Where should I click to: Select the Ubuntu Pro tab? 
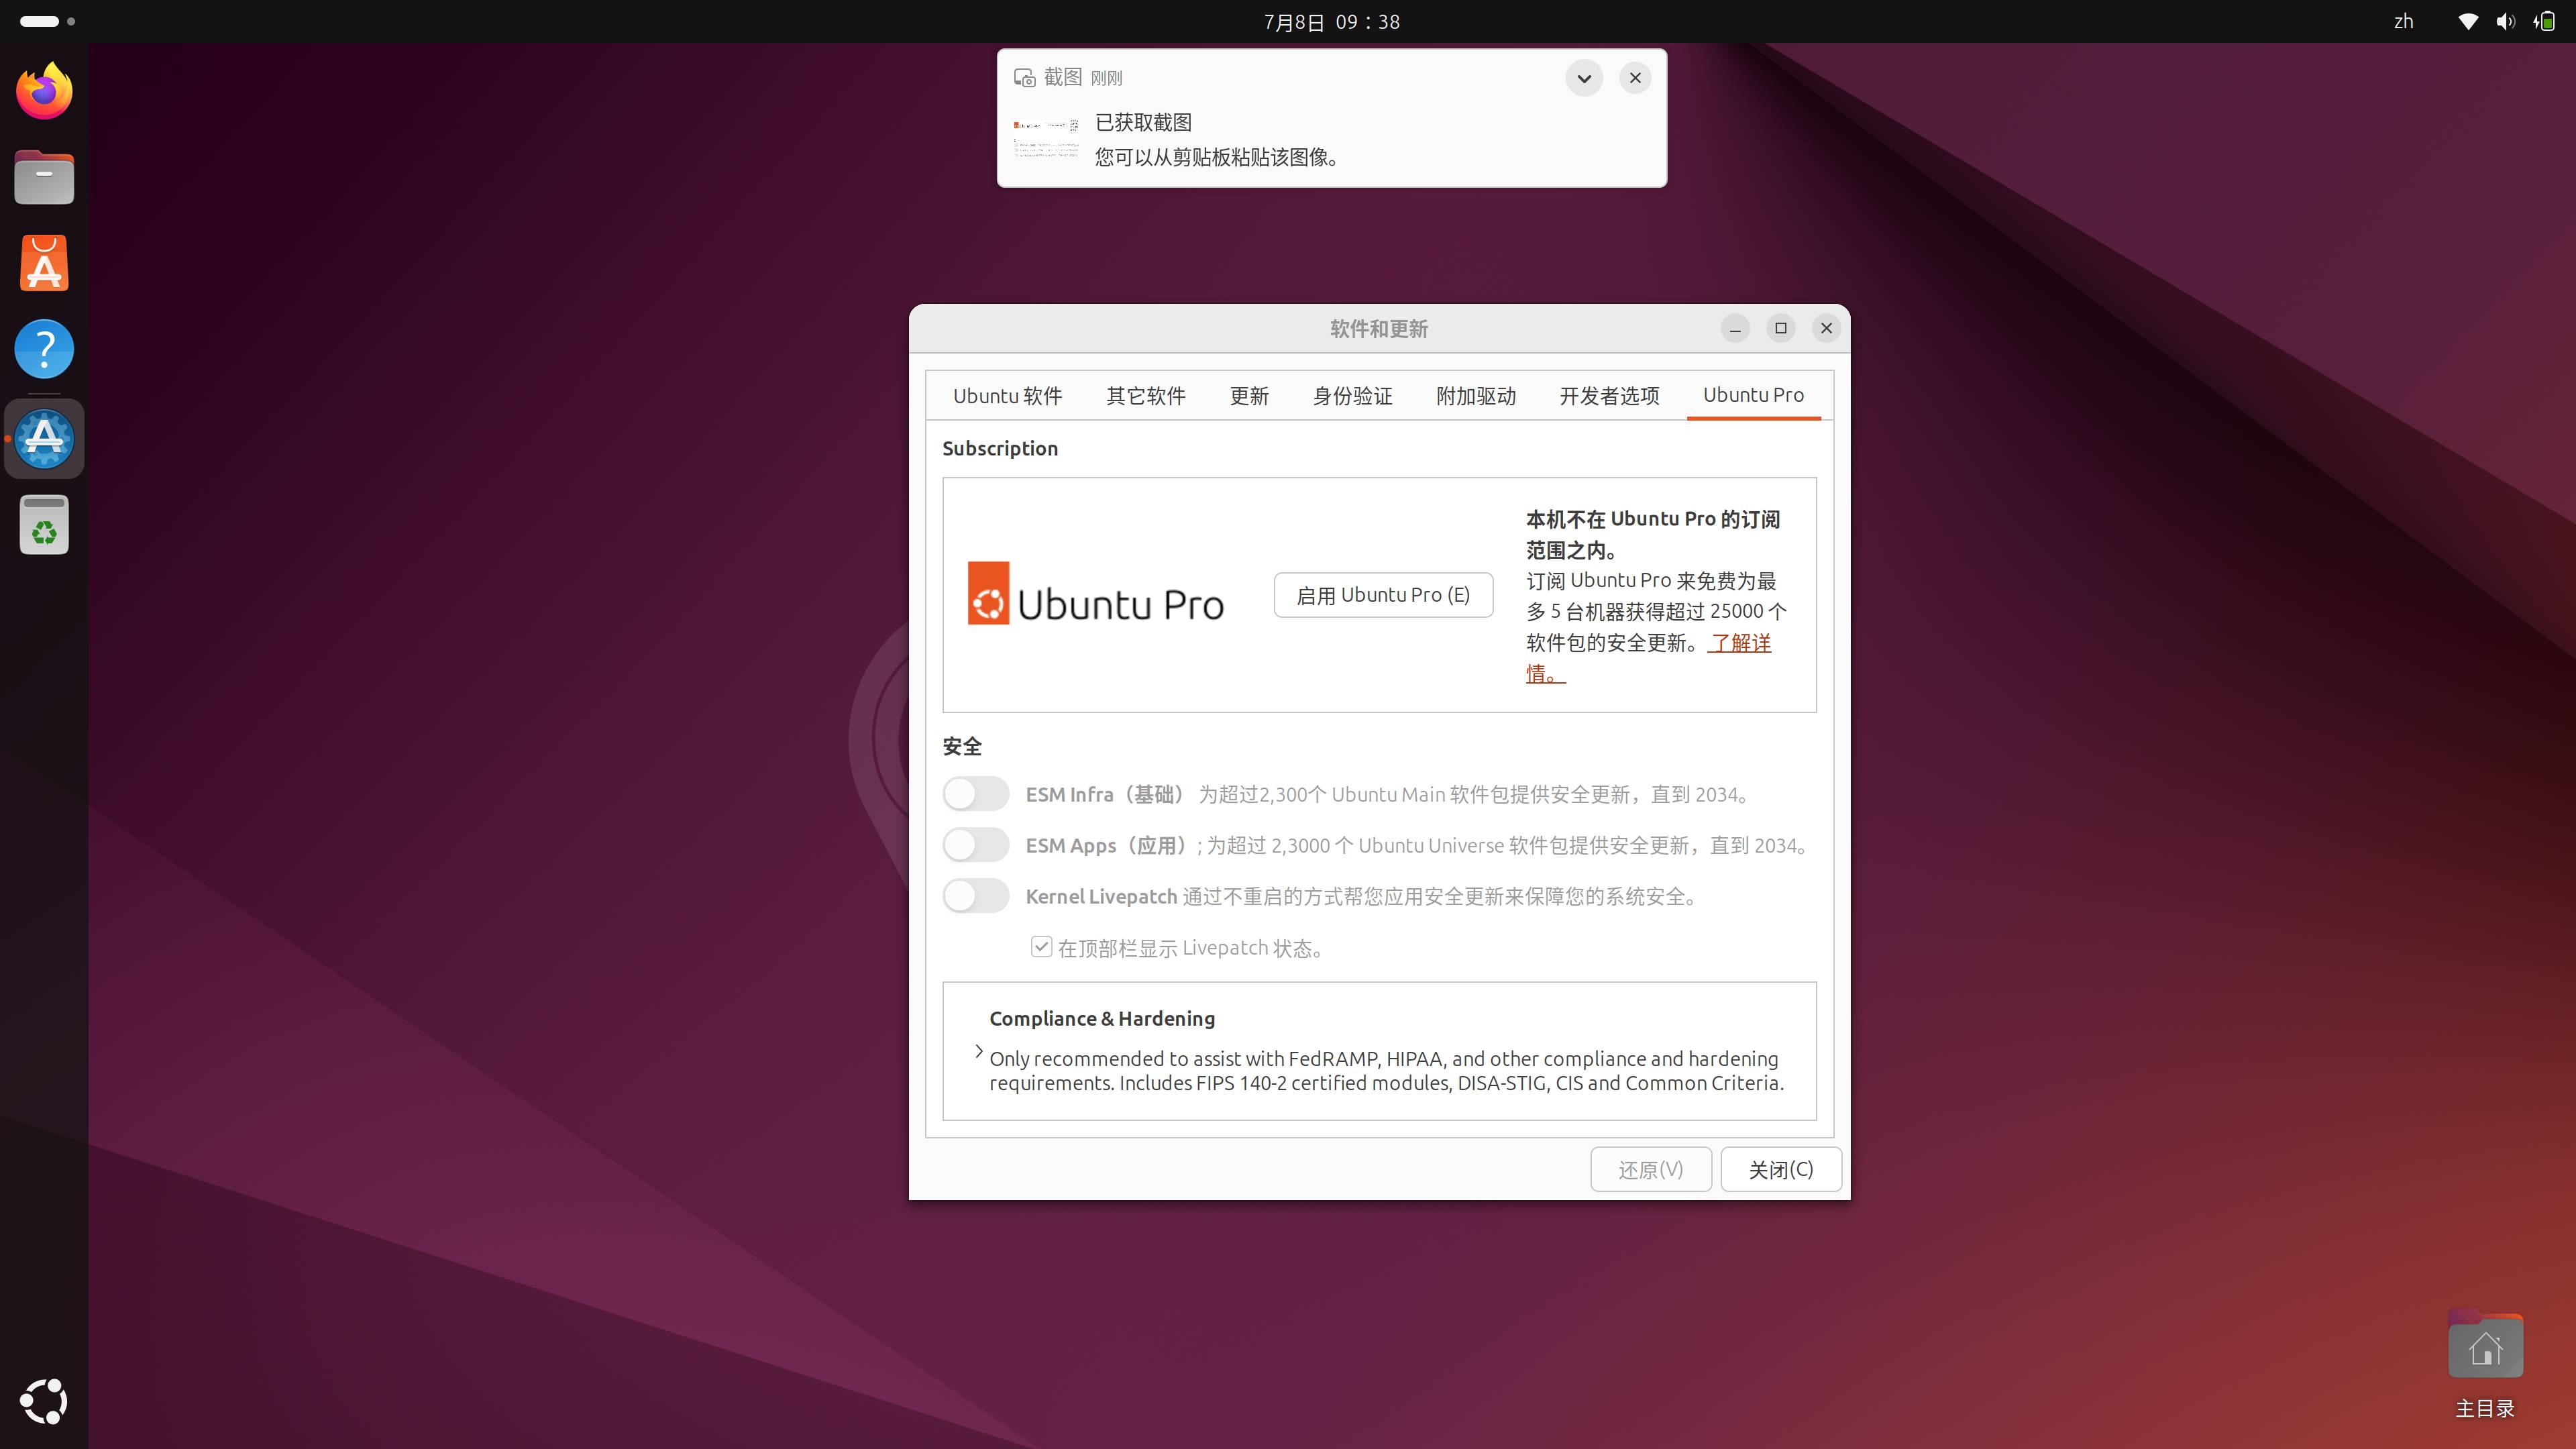(1753, 395)
